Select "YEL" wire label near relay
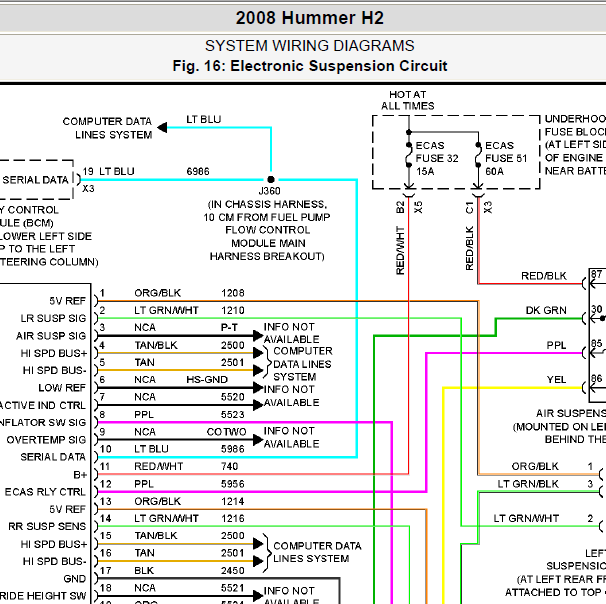Screen dimensions: 606x604 (x=556, y=380)
